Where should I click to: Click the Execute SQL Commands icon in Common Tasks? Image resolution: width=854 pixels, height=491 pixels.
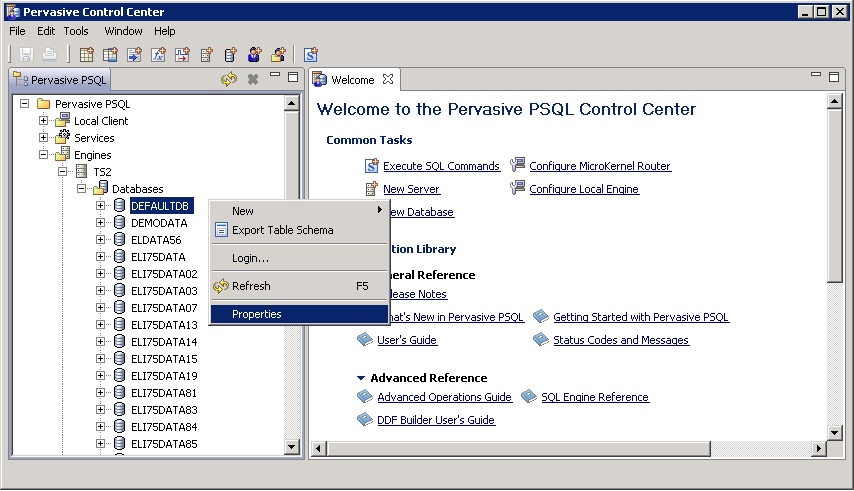point(371,165)
